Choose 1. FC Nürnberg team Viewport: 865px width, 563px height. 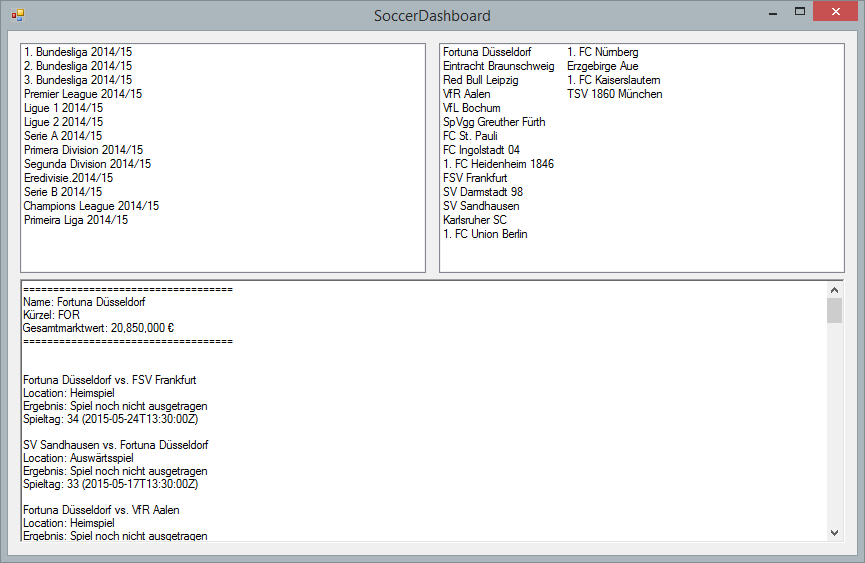(x=602, y=52)
